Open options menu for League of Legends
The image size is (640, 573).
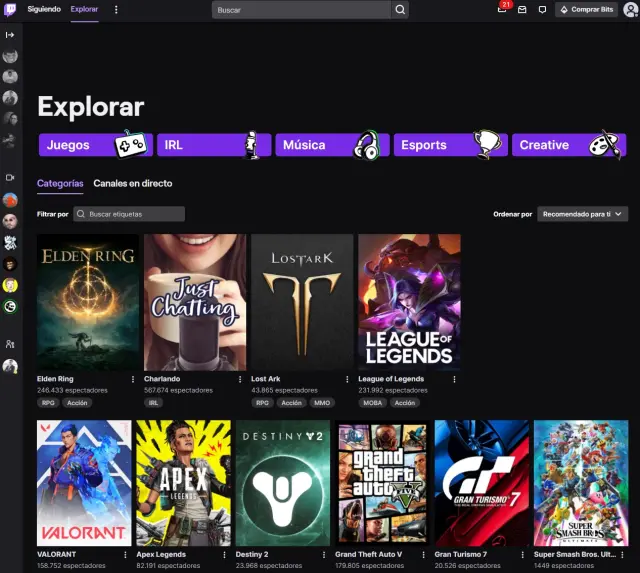tap(454, 379)
